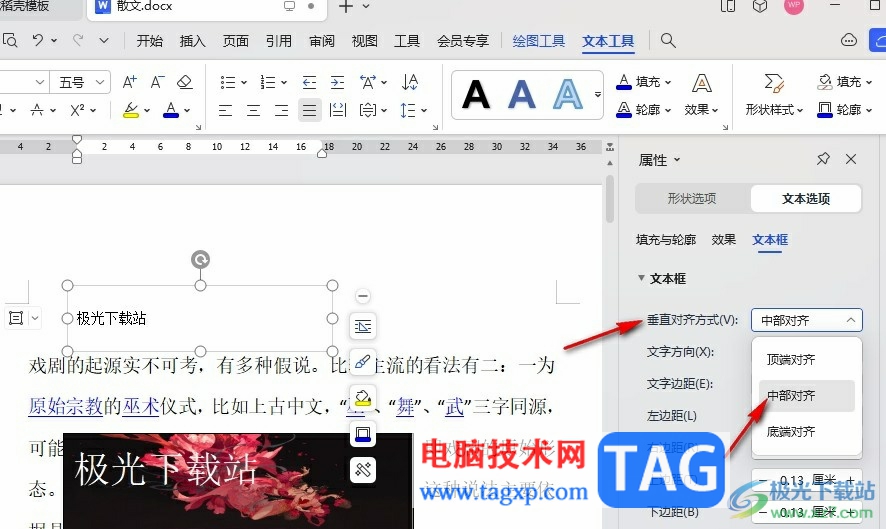886x529 pixels.
Task: Open font size combo box 五号
Action: [x=81, y=83]
